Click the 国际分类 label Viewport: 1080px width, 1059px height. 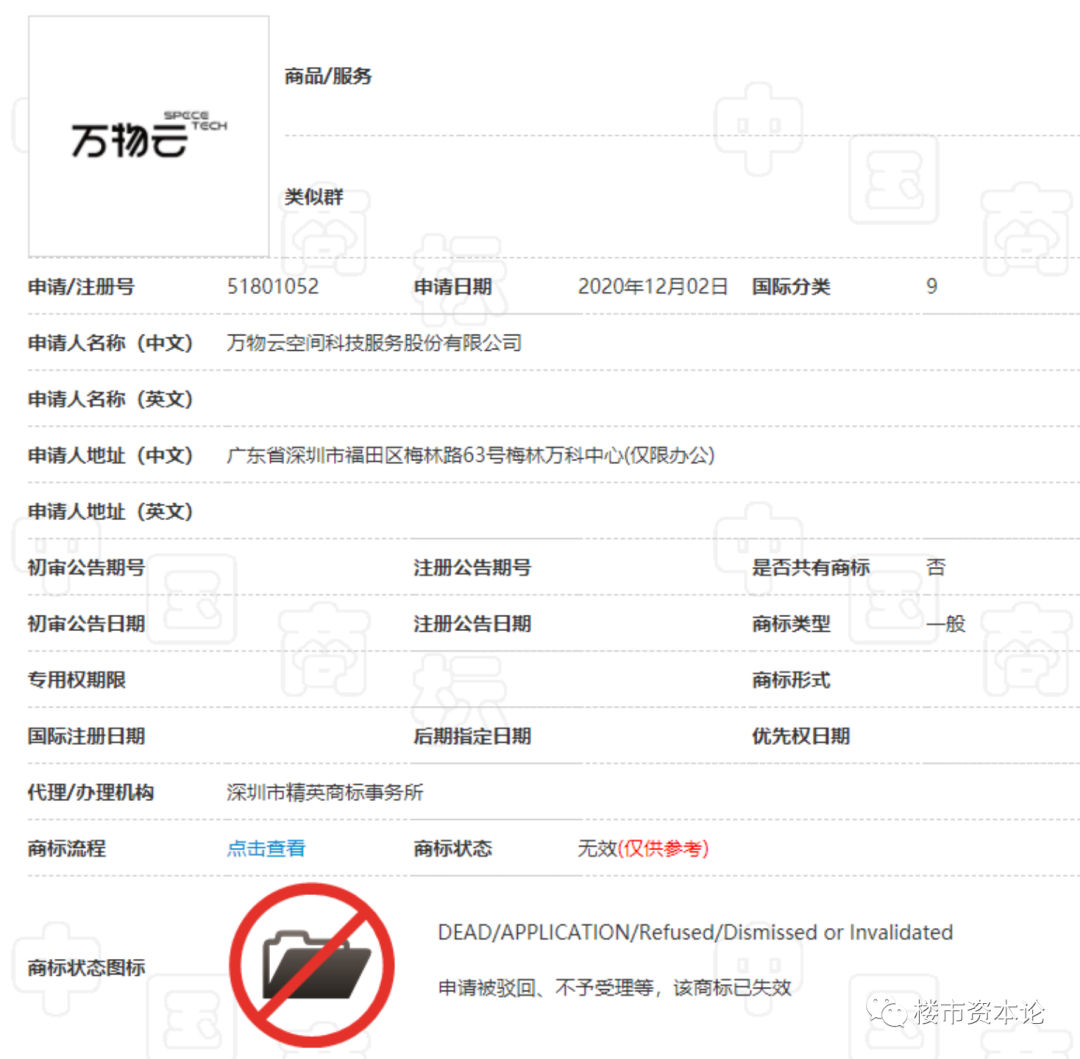(x=791, y=286)
